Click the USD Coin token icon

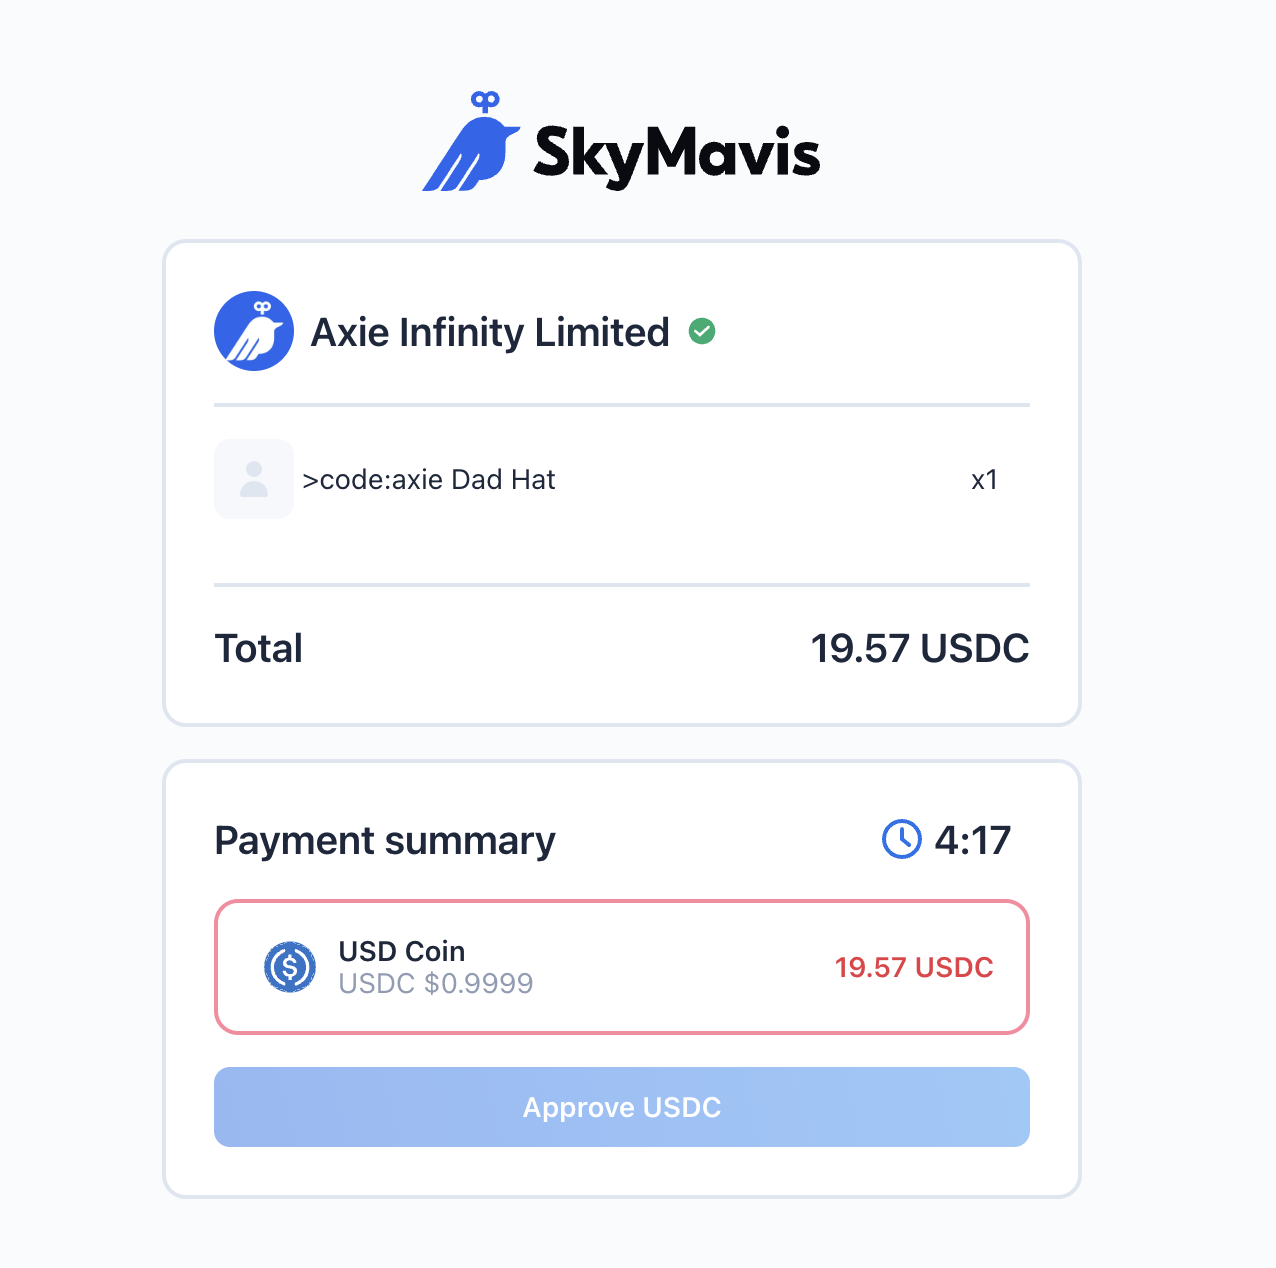point(290,967)
